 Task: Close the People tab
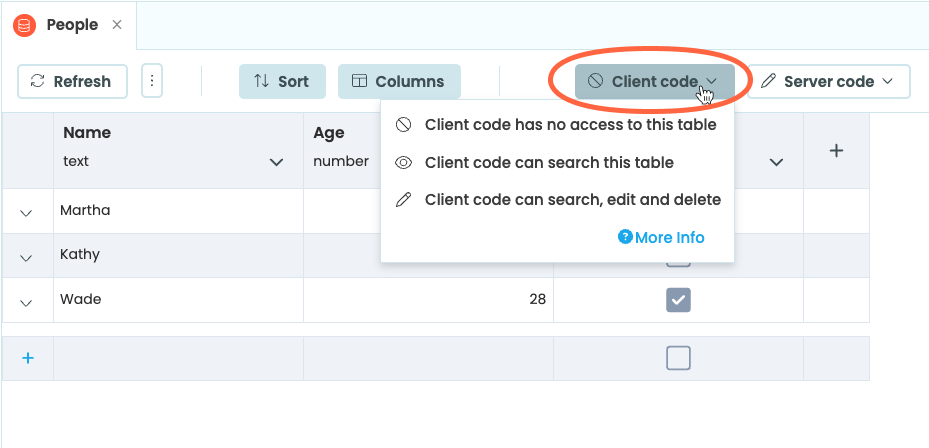click(x=117, y=25)
